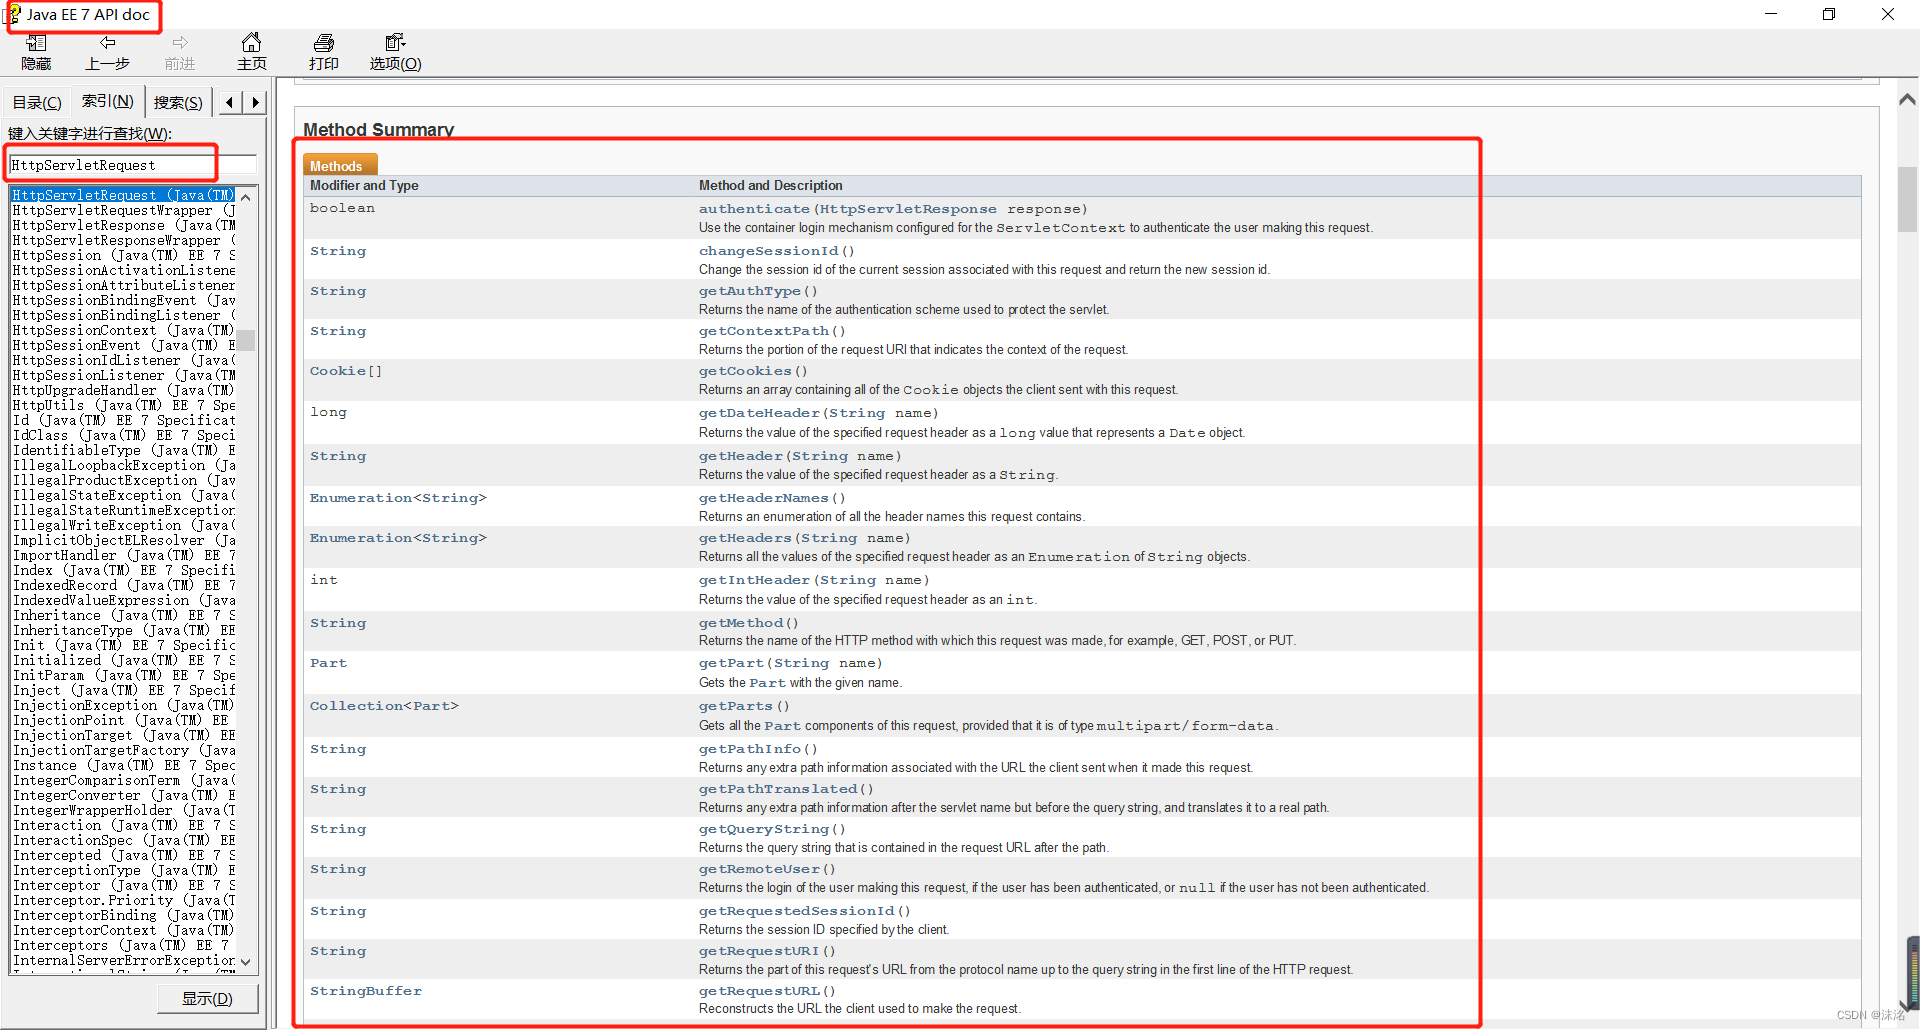Click the down arrow of the index list scrollbar

tap(246, 961)
